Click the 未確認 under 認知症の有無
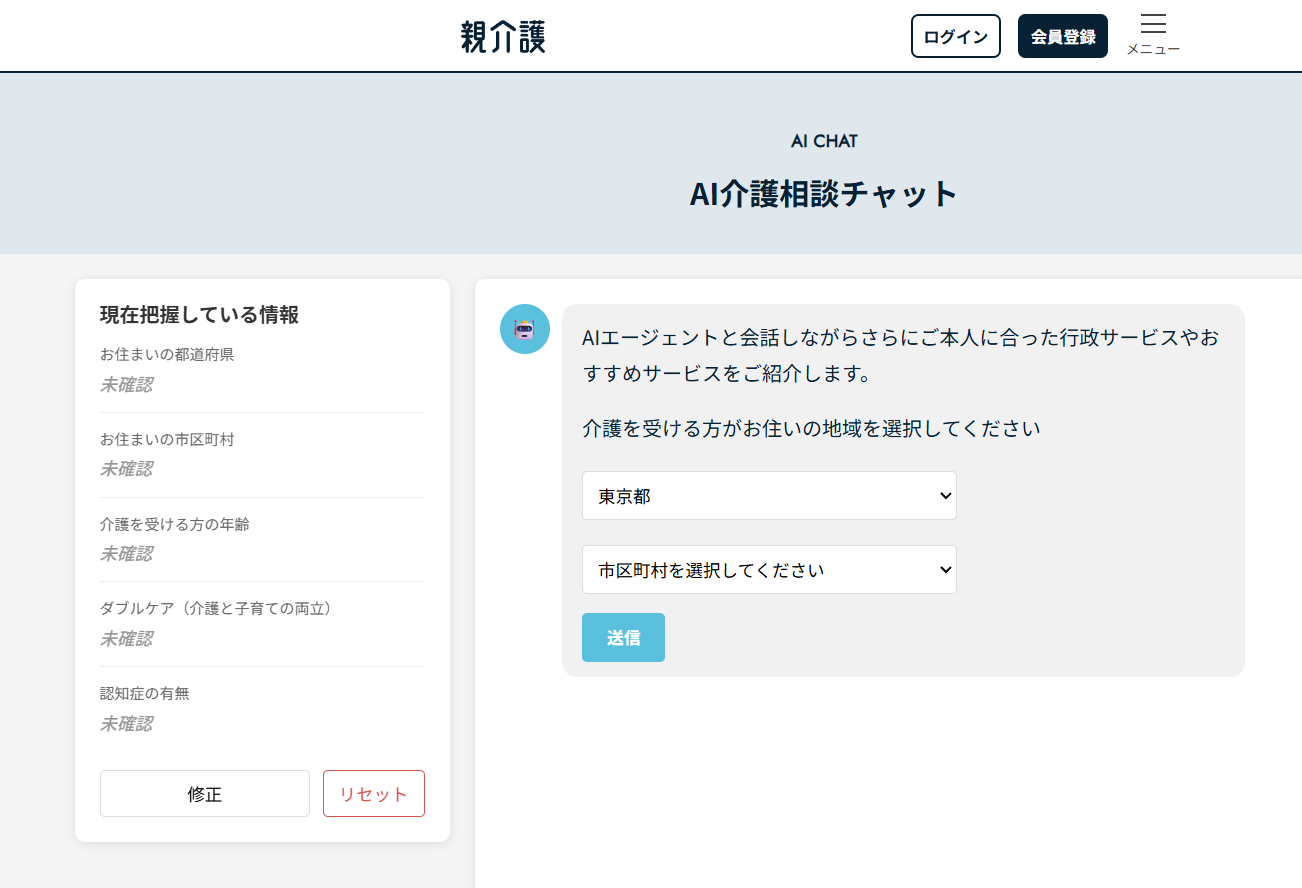Image resolution: width=1302 pixels, height=888 pixels. pos(127,723)
